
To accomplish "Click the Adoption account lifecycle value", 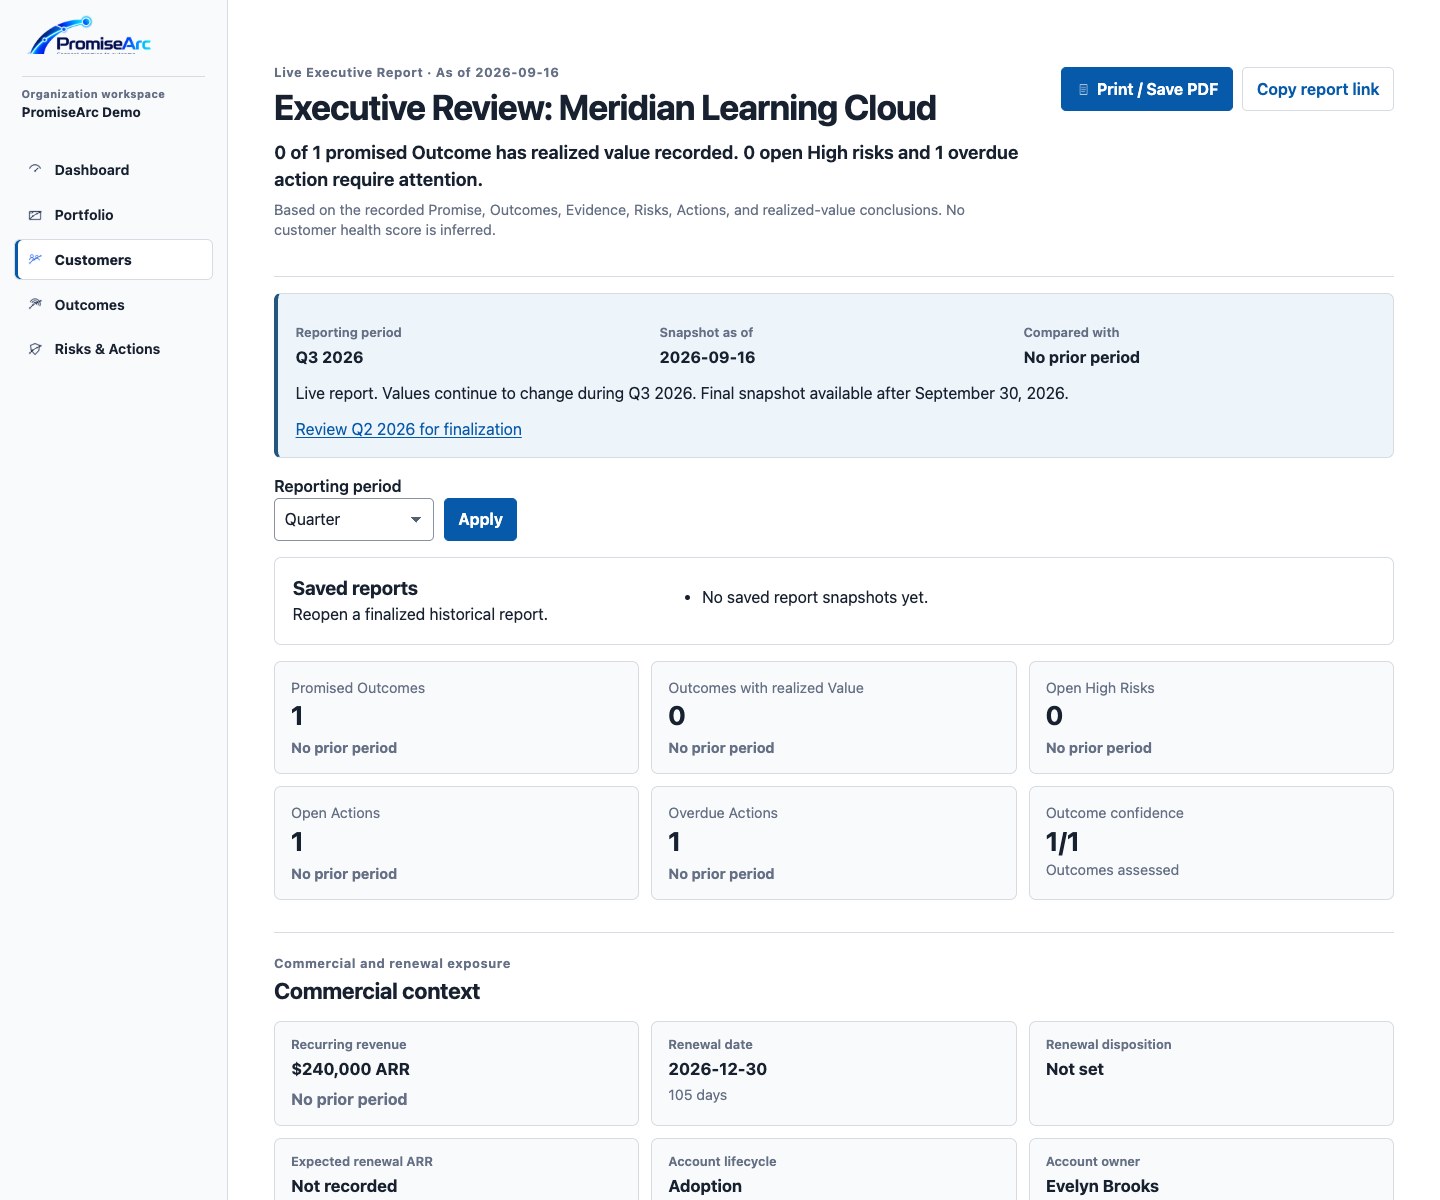I will pos(705,1186).
